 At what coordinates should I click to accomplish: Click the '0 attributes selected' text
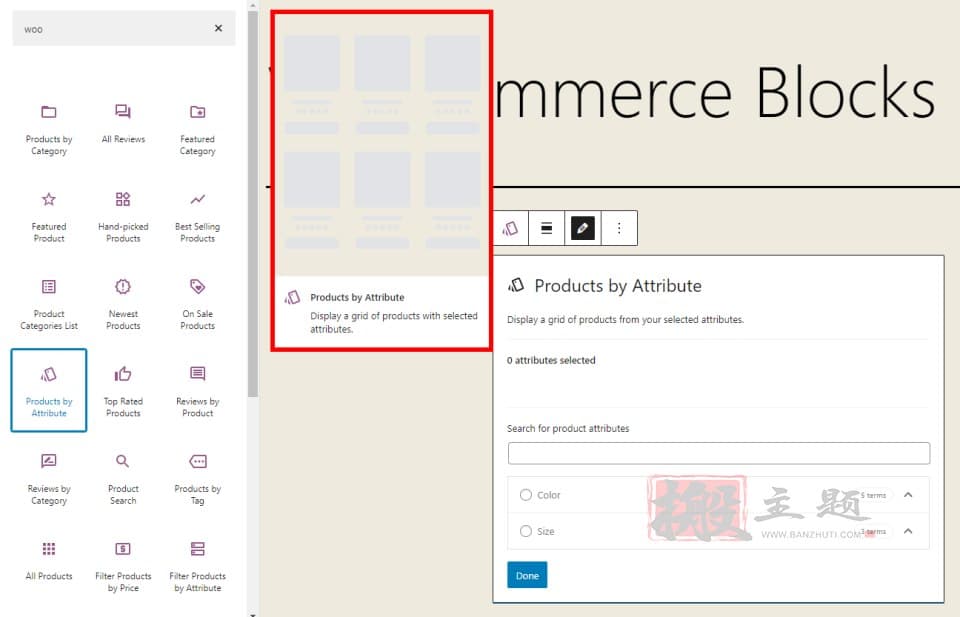tap(551, 361)
